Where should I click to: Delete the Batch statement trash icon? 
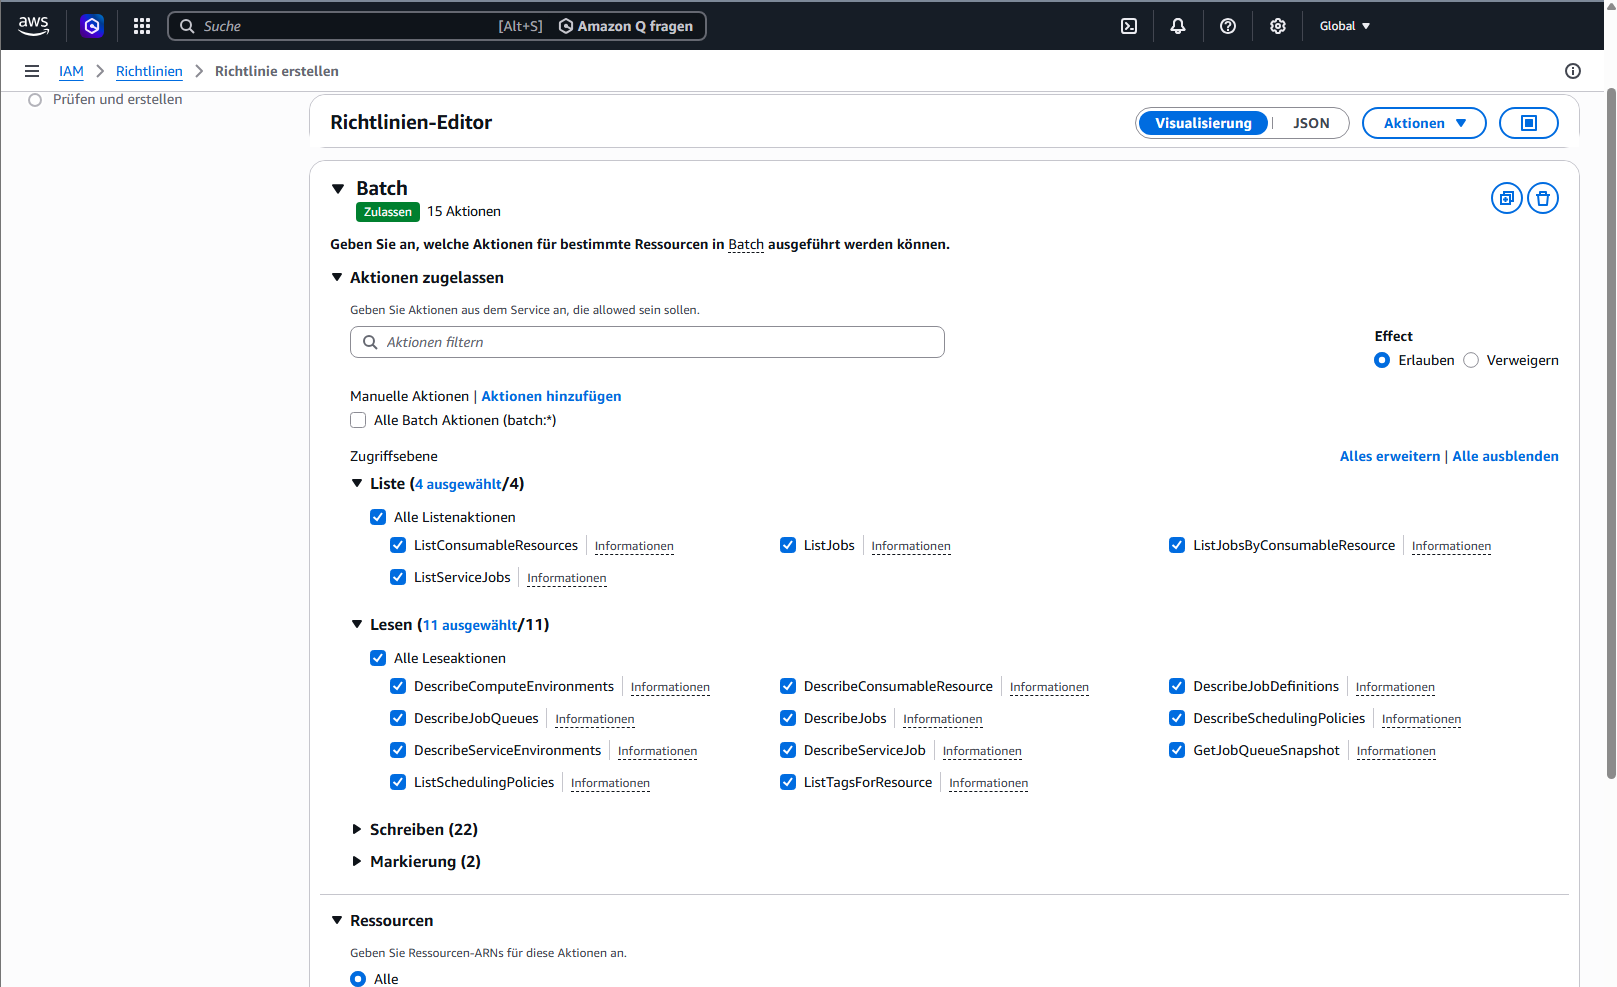pos(1543,198)
